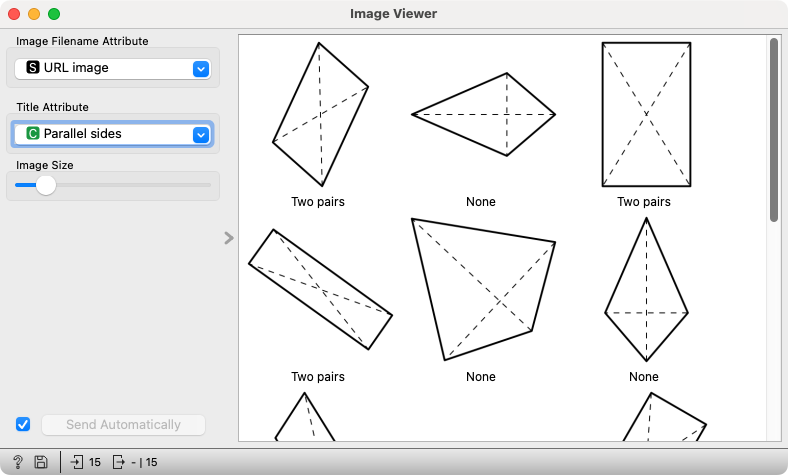Click the Send Automatically button
788x475 pixels.
[123, 425]
